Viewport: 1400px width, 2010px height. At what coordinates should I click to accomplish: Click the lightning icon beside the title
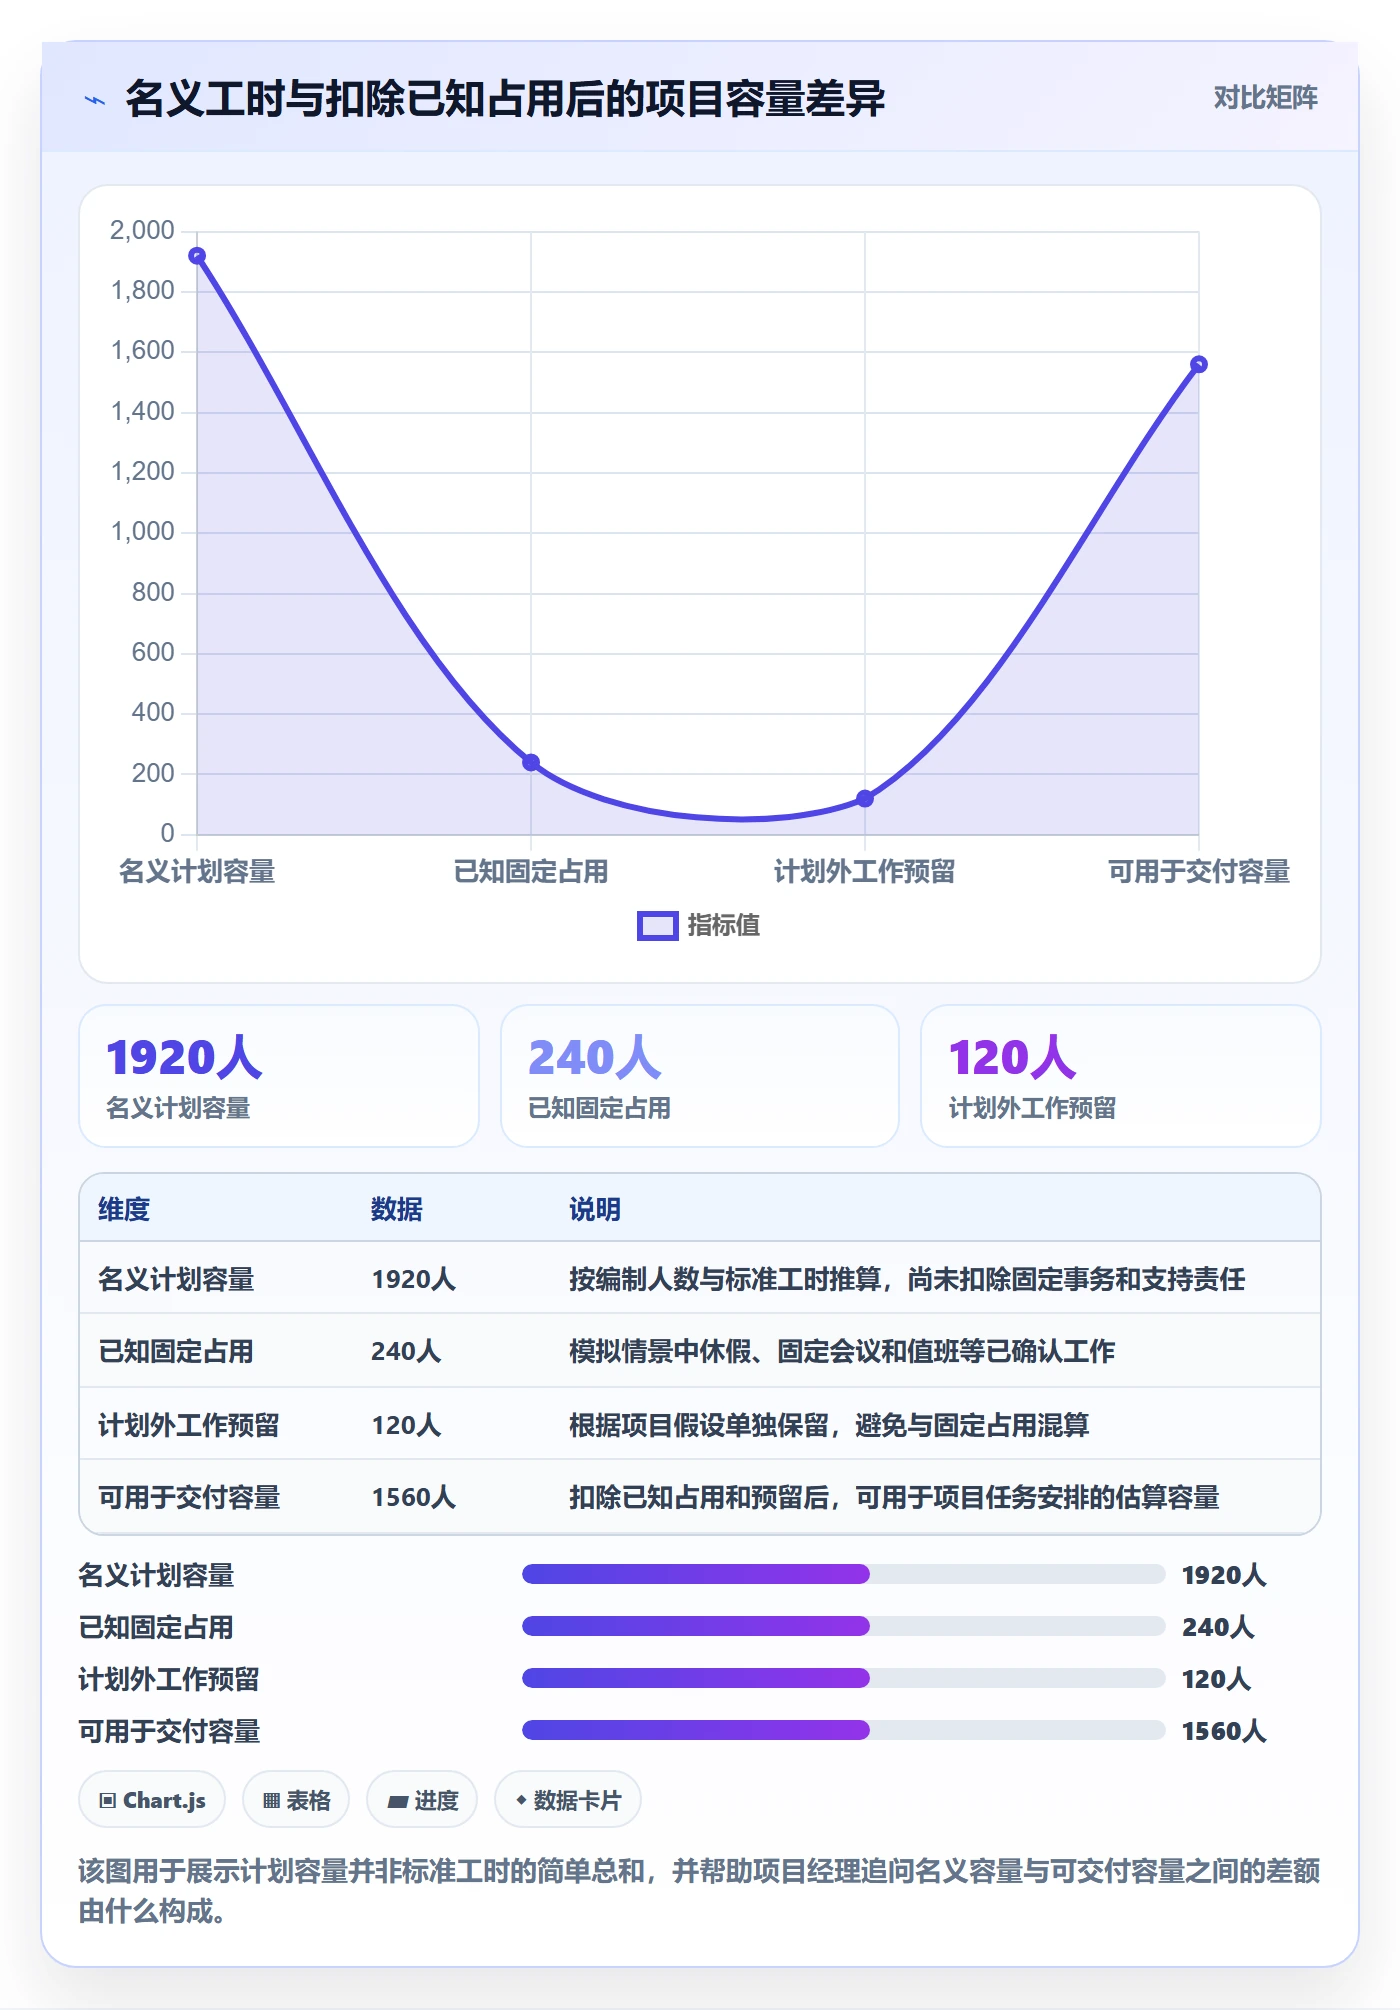95,100
